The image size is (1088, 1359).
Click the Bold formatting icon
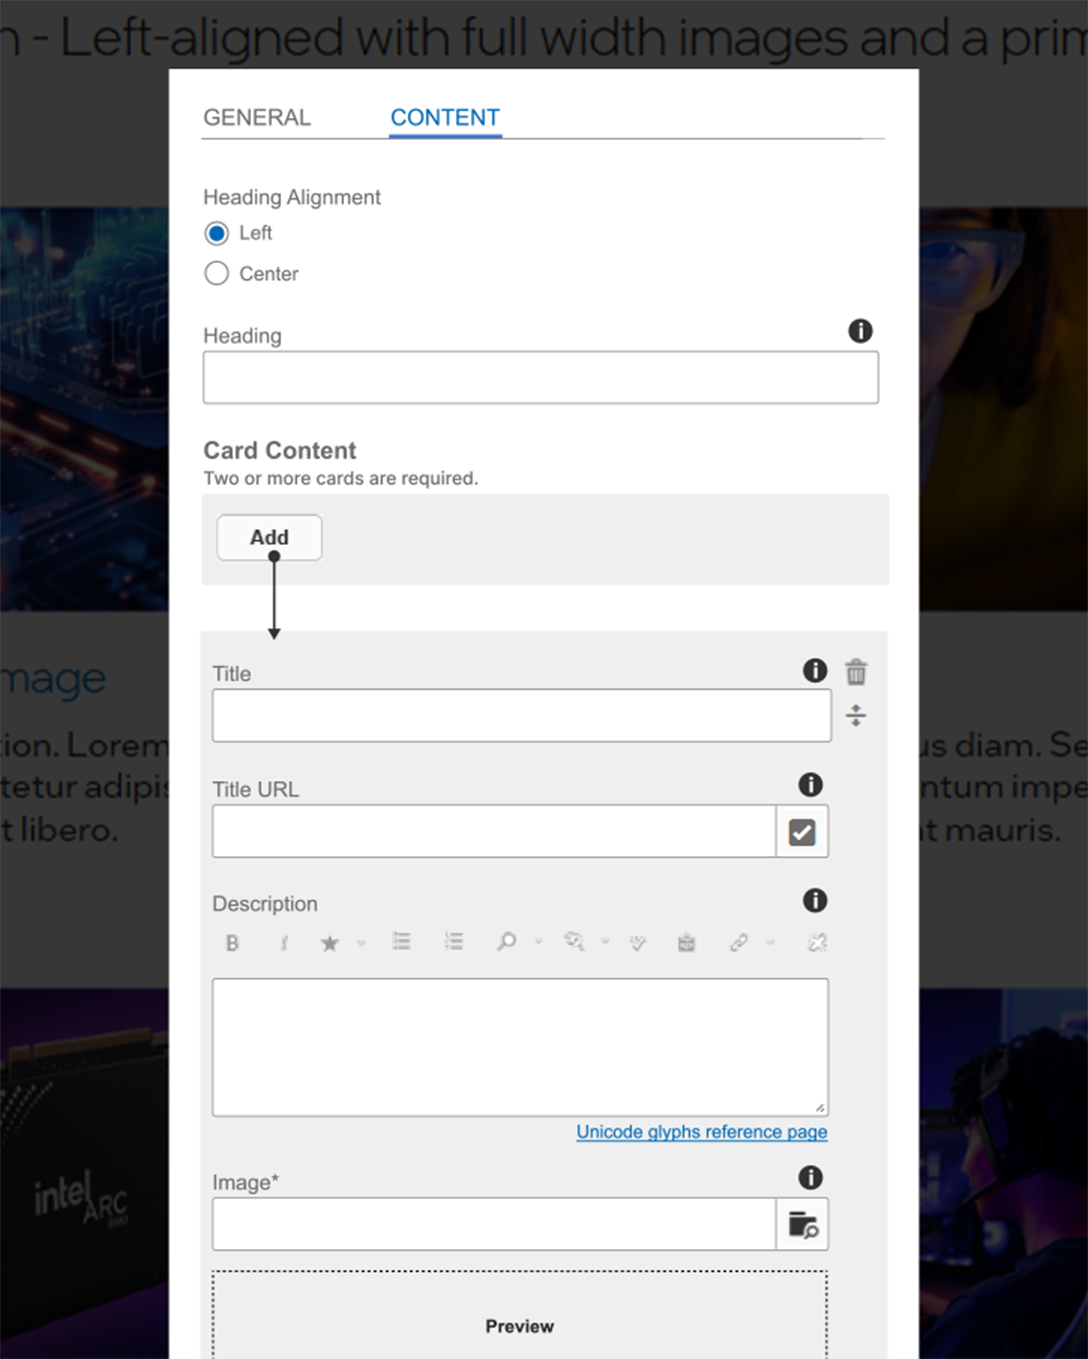click(232, 943)
